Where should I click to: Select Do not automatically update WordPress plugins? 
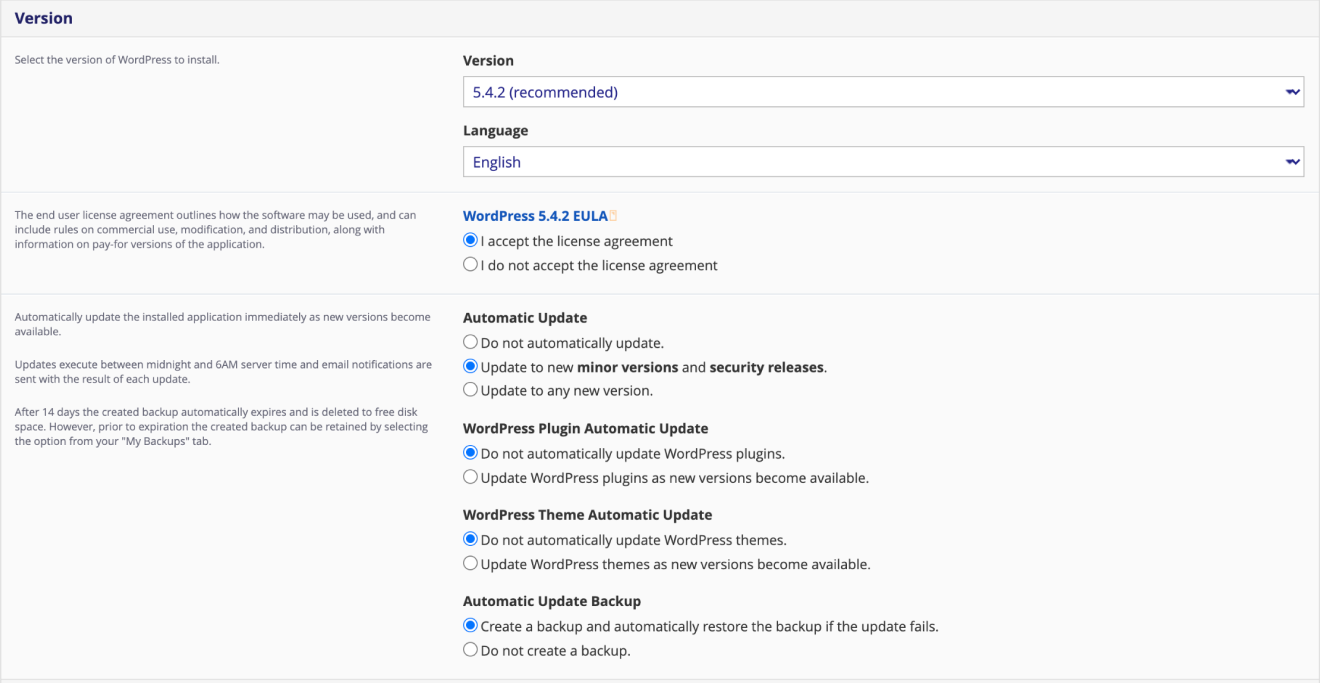(x=470, y=453)
